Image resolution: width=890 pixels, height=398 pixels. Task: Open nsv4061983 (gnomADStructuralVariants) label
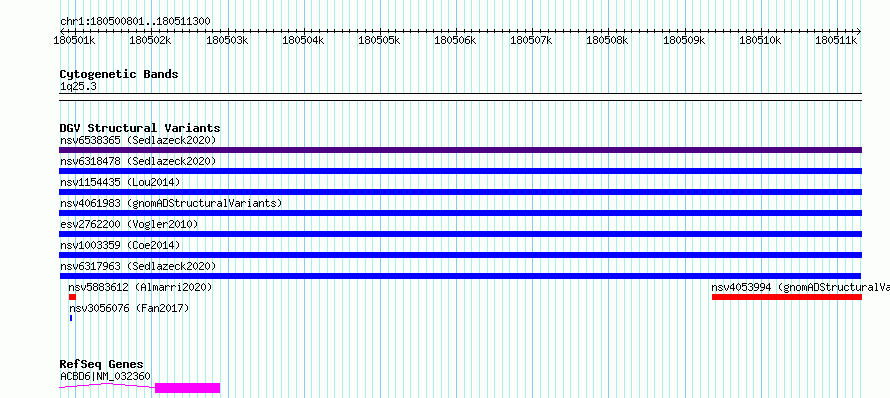click(x=171, y=203)
